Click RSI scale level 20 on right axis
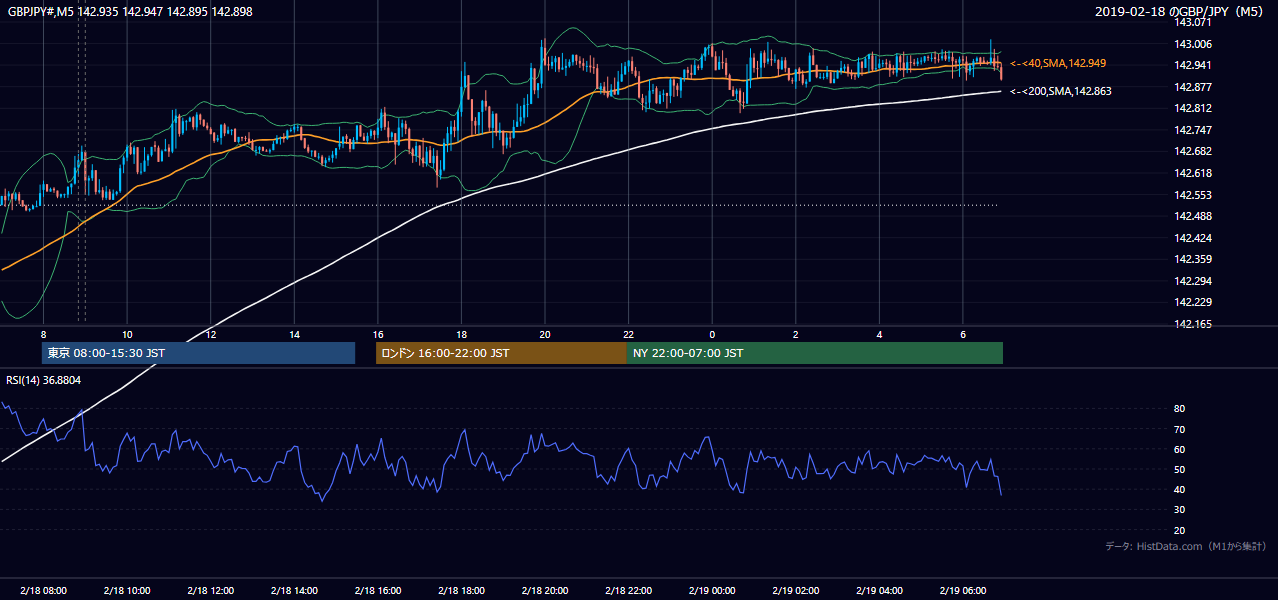 pyautogui.click(x=1179, y=530)
